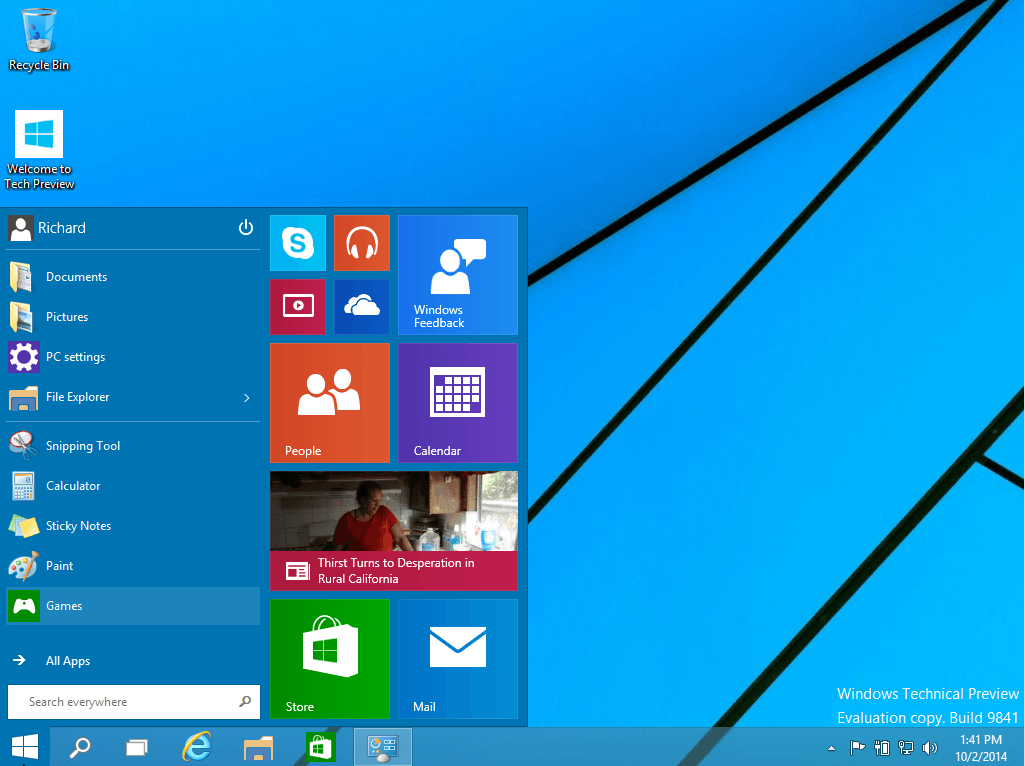Open the People tile
This screenshot has width=1025, height=766.
coord(329,403)
